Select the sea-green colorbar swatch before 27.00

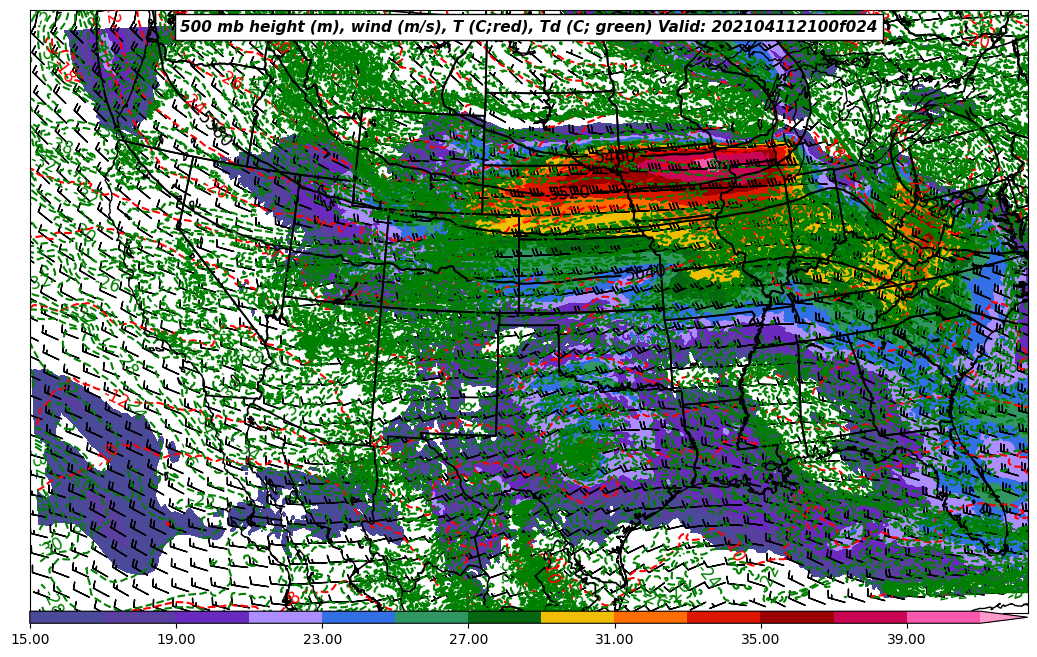click(432, 617)
